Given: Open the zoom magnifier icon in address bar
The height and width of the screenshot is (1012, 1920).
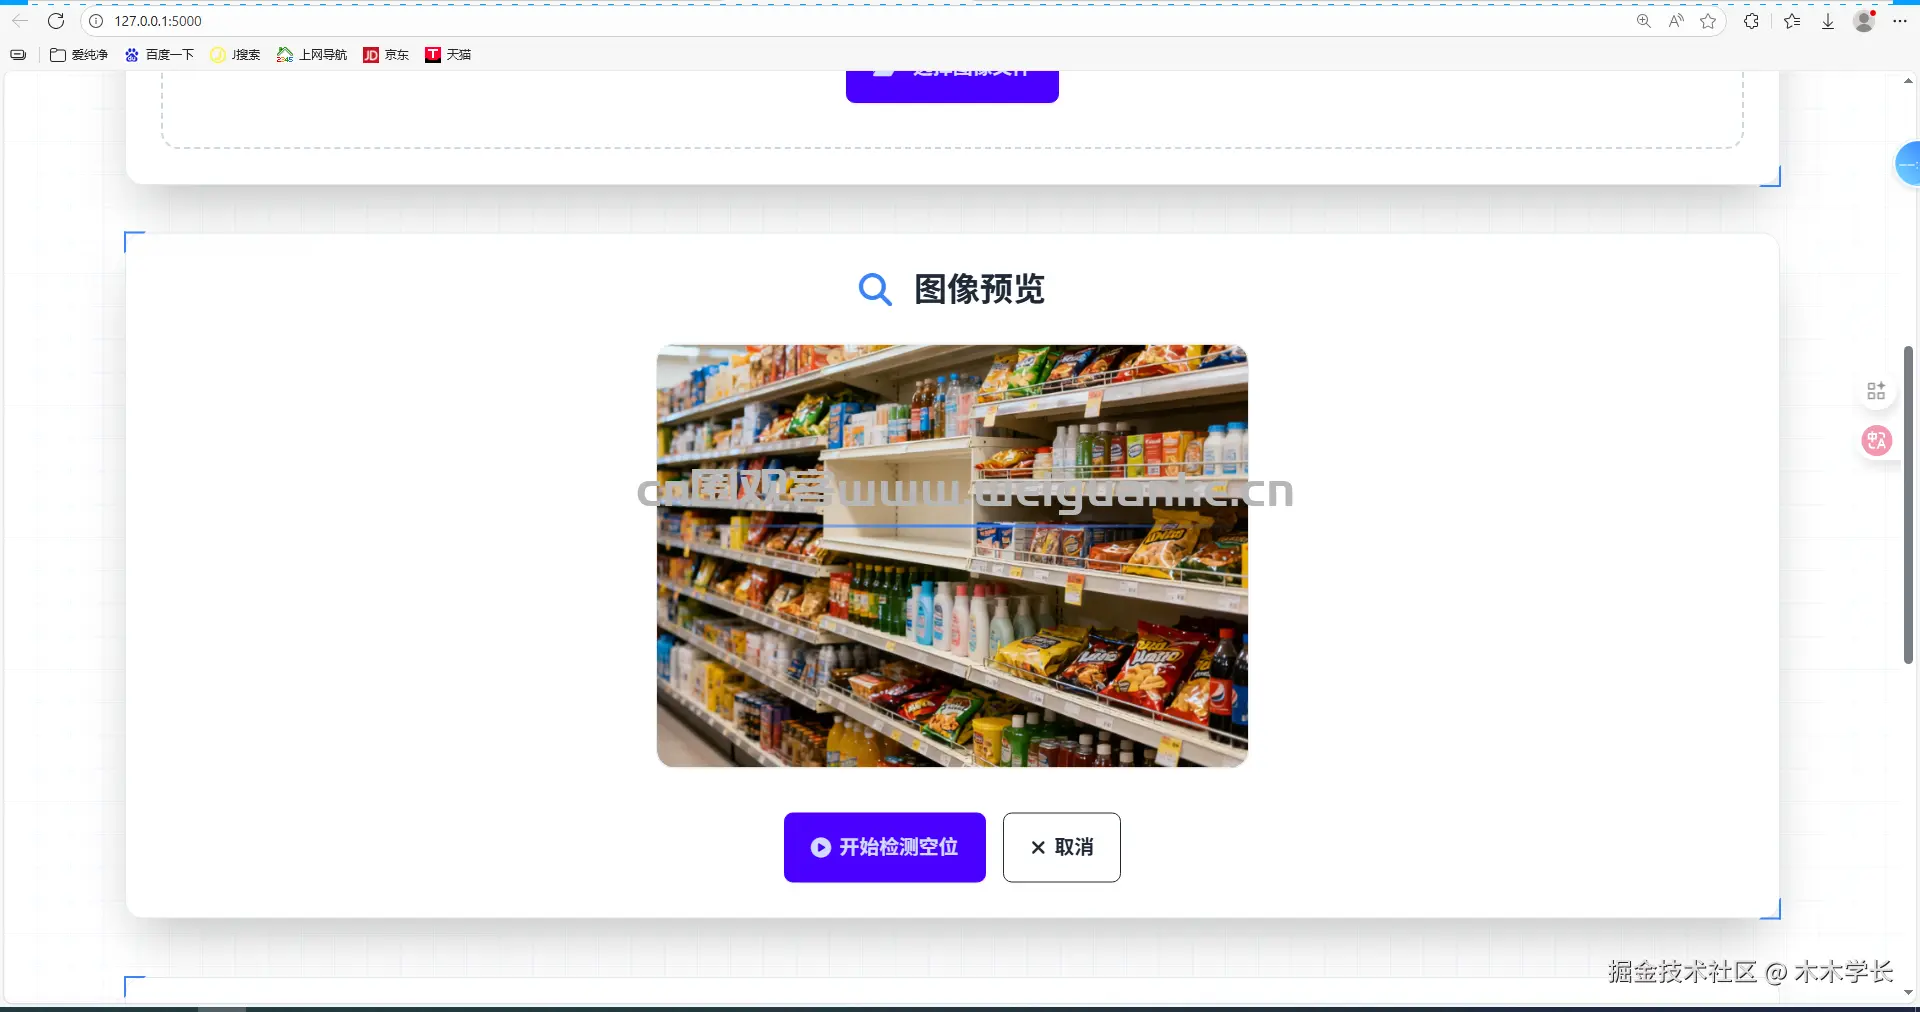Looking at the screenshot, I should tap(1643, 21).
